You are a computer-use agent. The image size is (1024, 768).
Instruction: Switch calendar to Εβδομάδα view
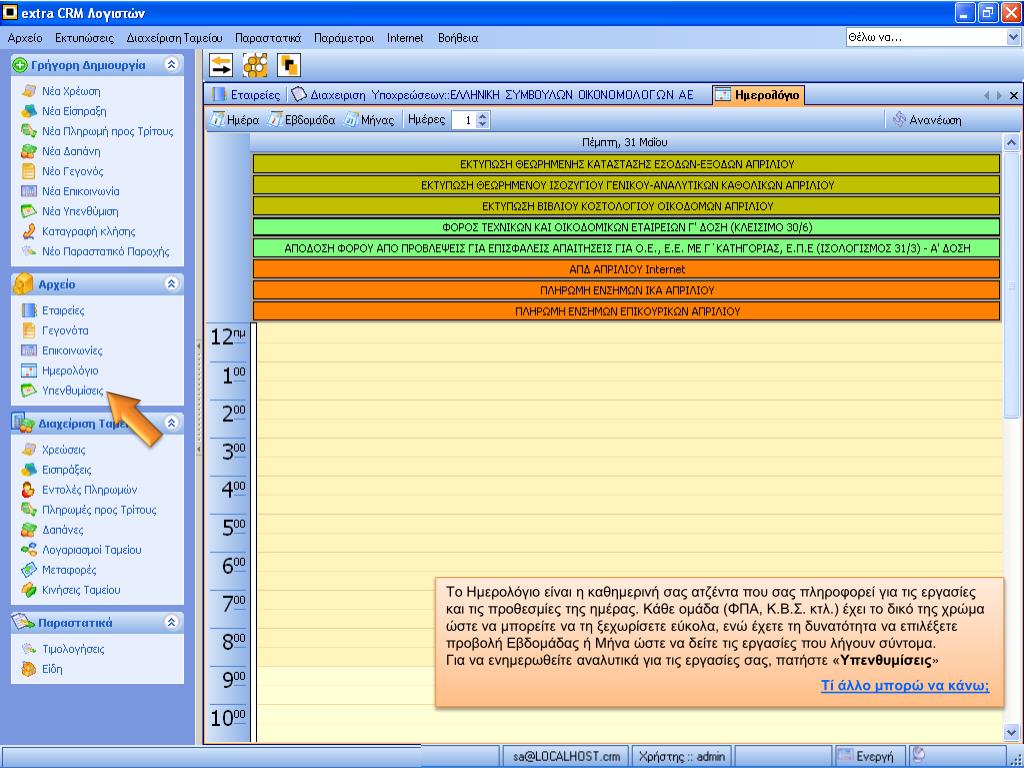point(302,120)
